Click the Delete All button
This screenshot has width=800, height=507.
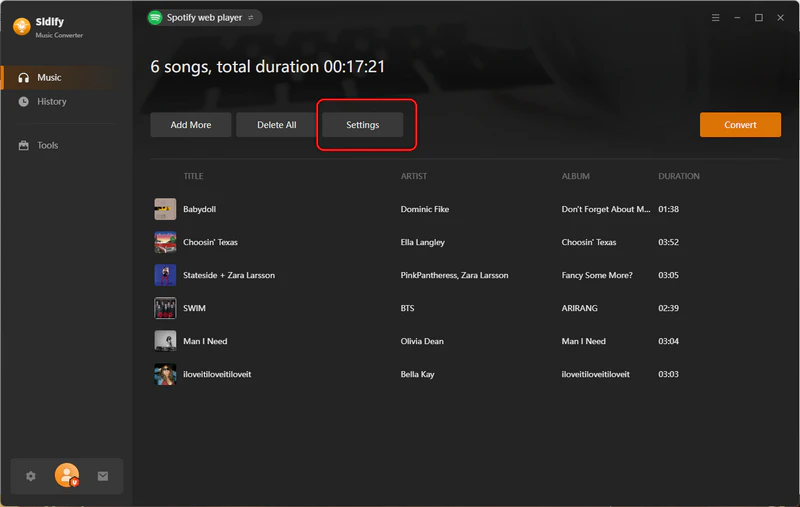(277, 125)
